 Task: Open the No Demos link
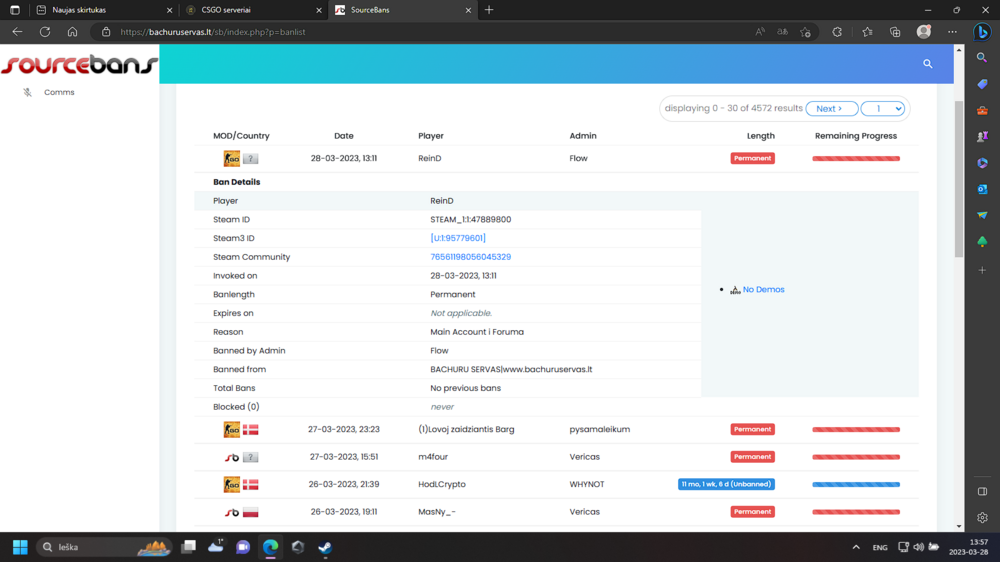tap(763, 290)
